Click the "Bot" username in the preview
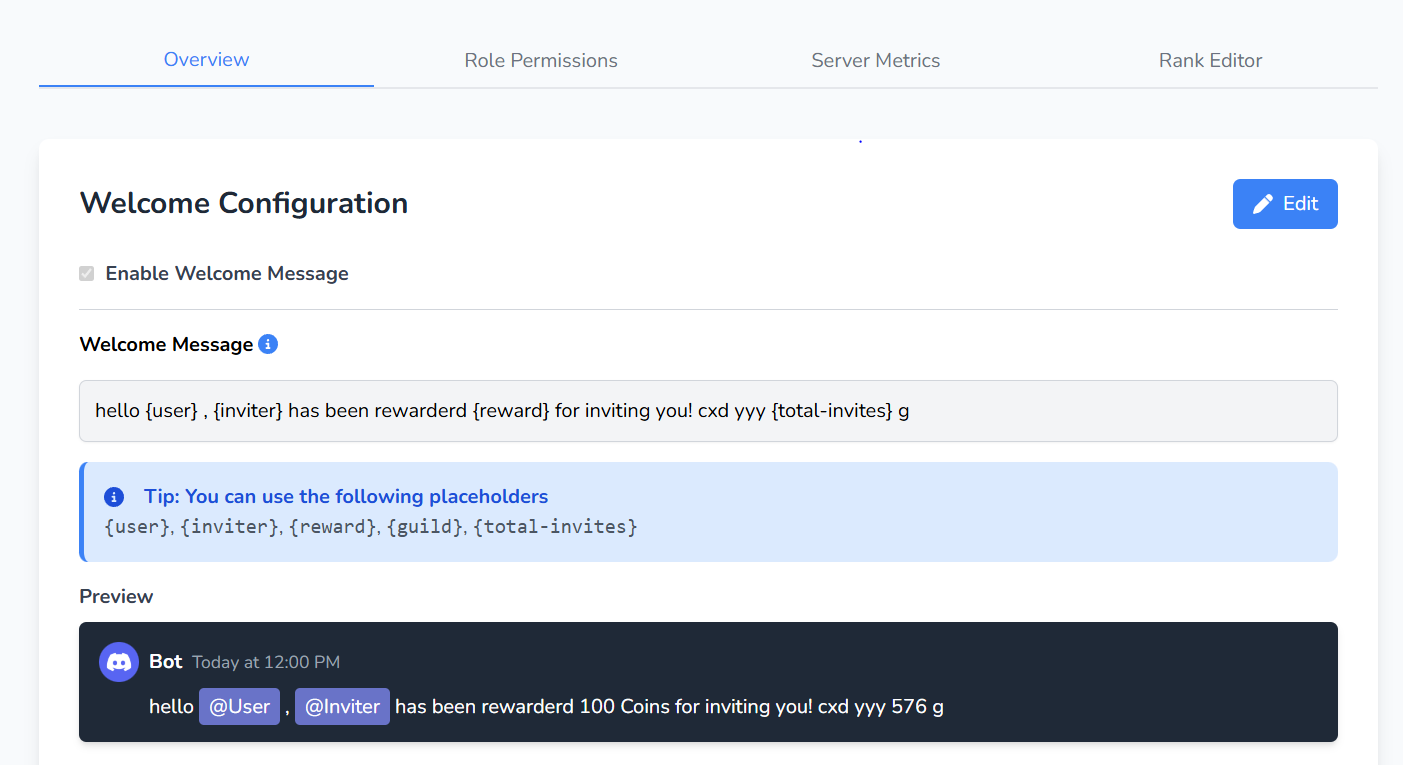The width and height of the screenshot is (1403, 765). click(166, 661)
